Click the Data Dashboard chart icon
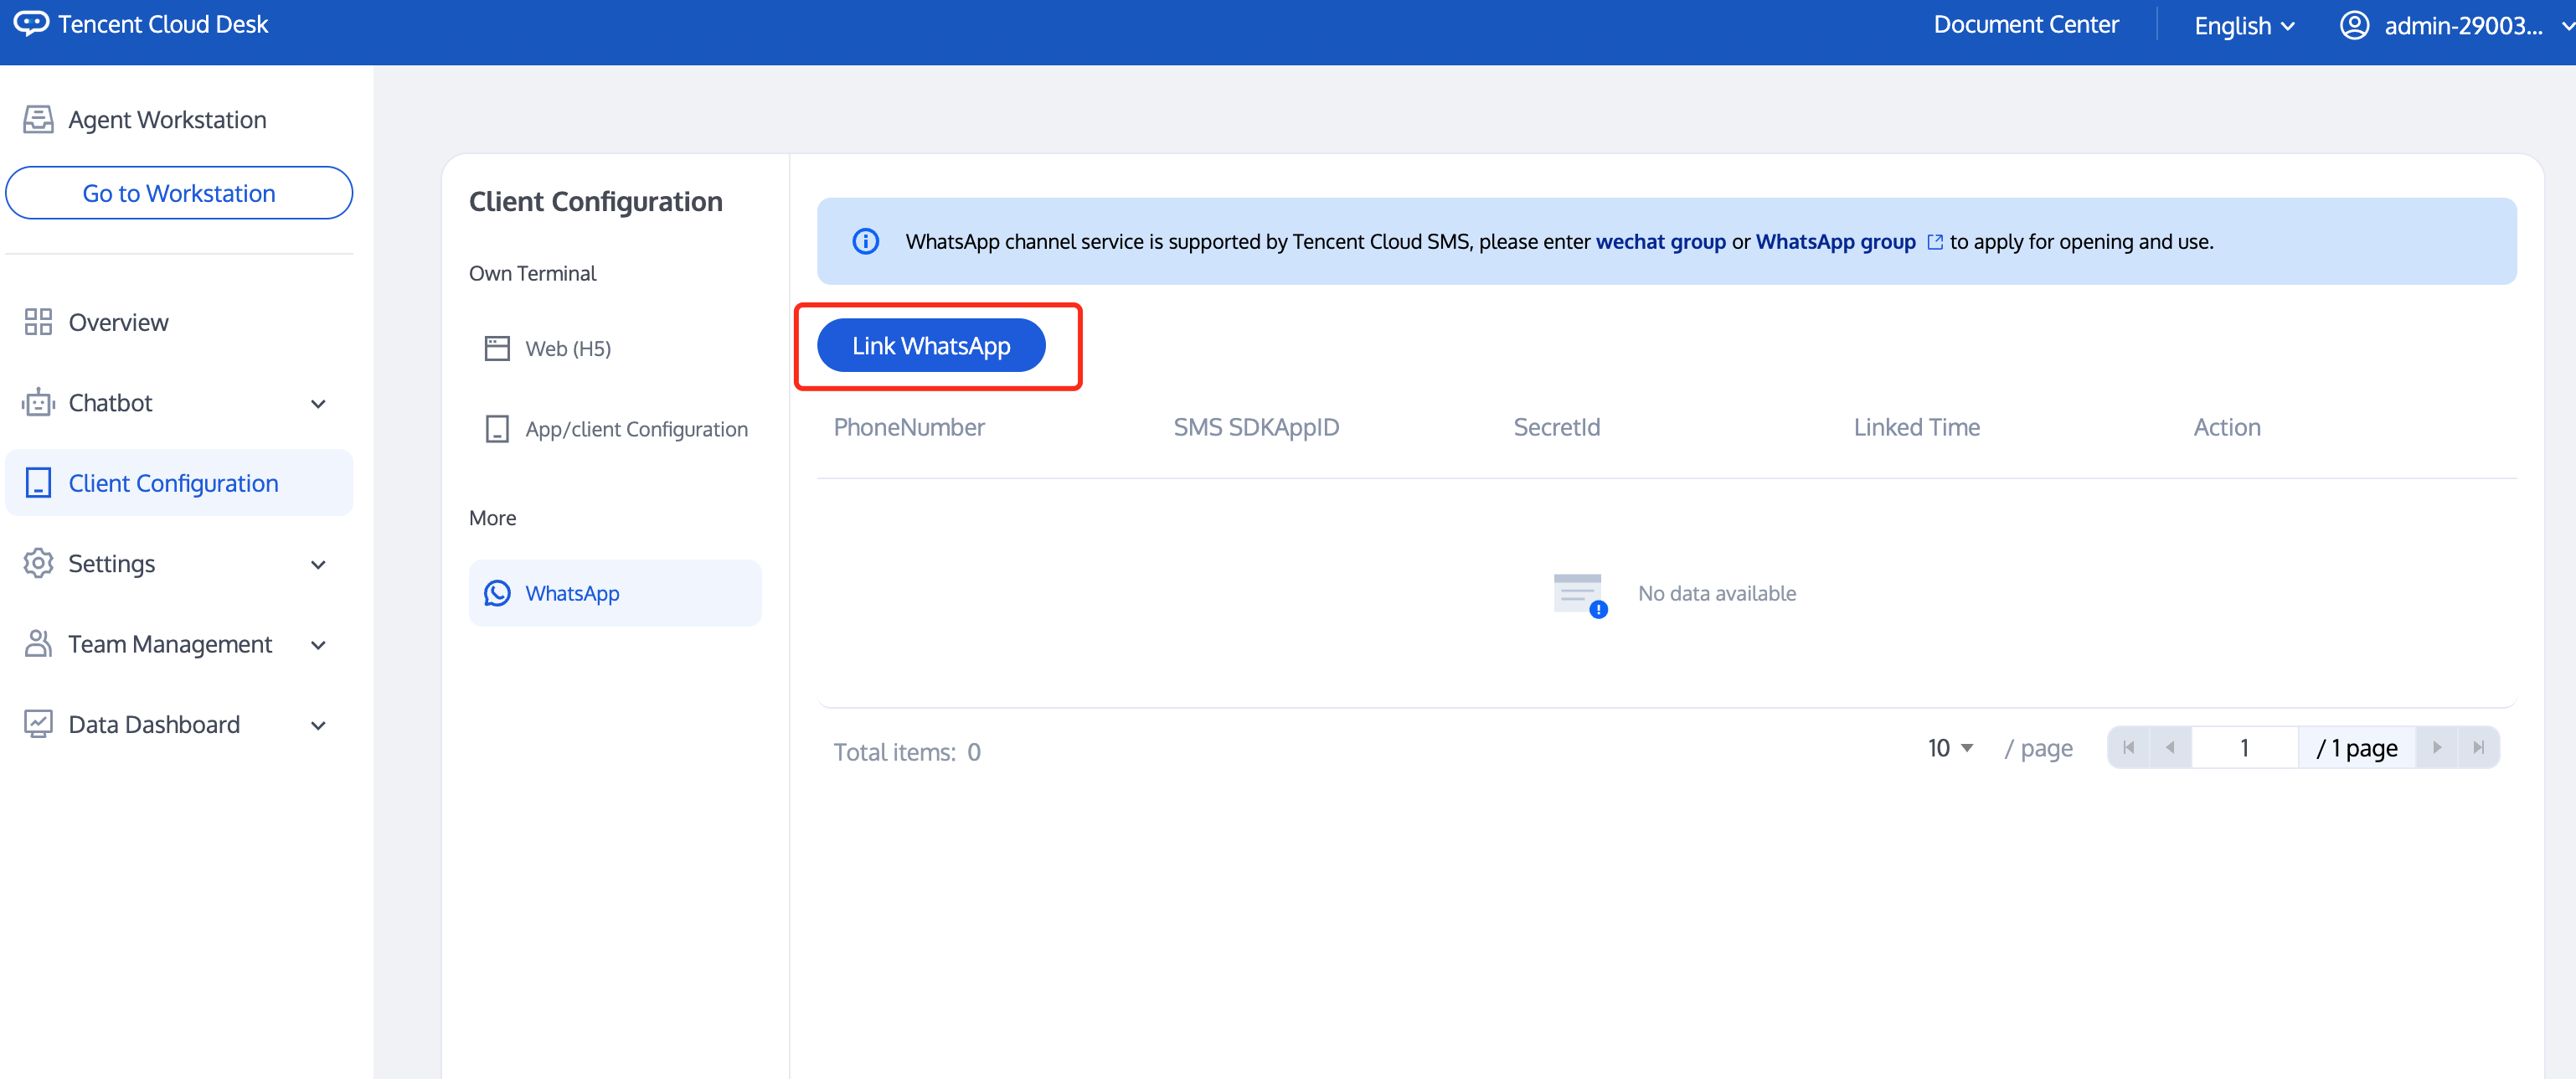This screenshot has width=2576, height=1079. [38, 724]
